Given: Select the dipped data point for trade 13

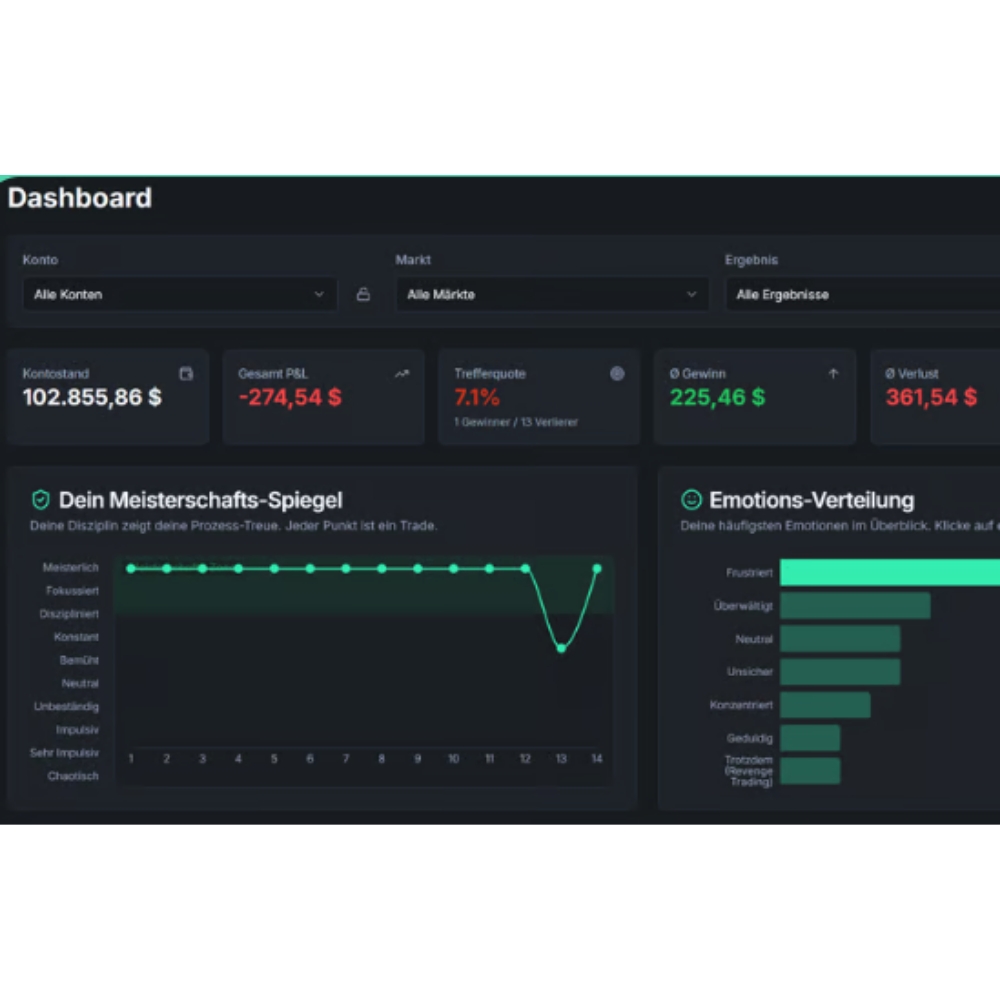Looking at the screenshot, I should 561,648.
